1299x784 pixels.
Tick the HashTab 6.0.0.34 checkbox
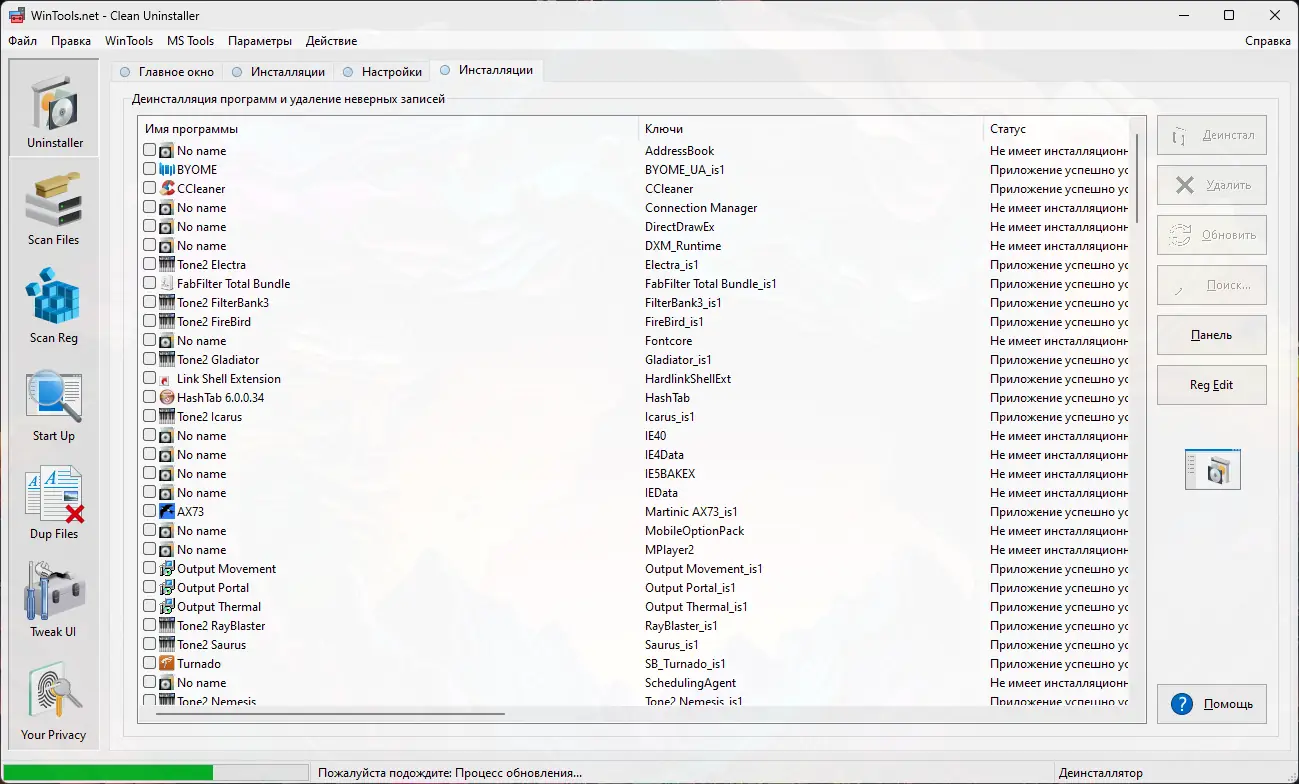tap(150, 398)
